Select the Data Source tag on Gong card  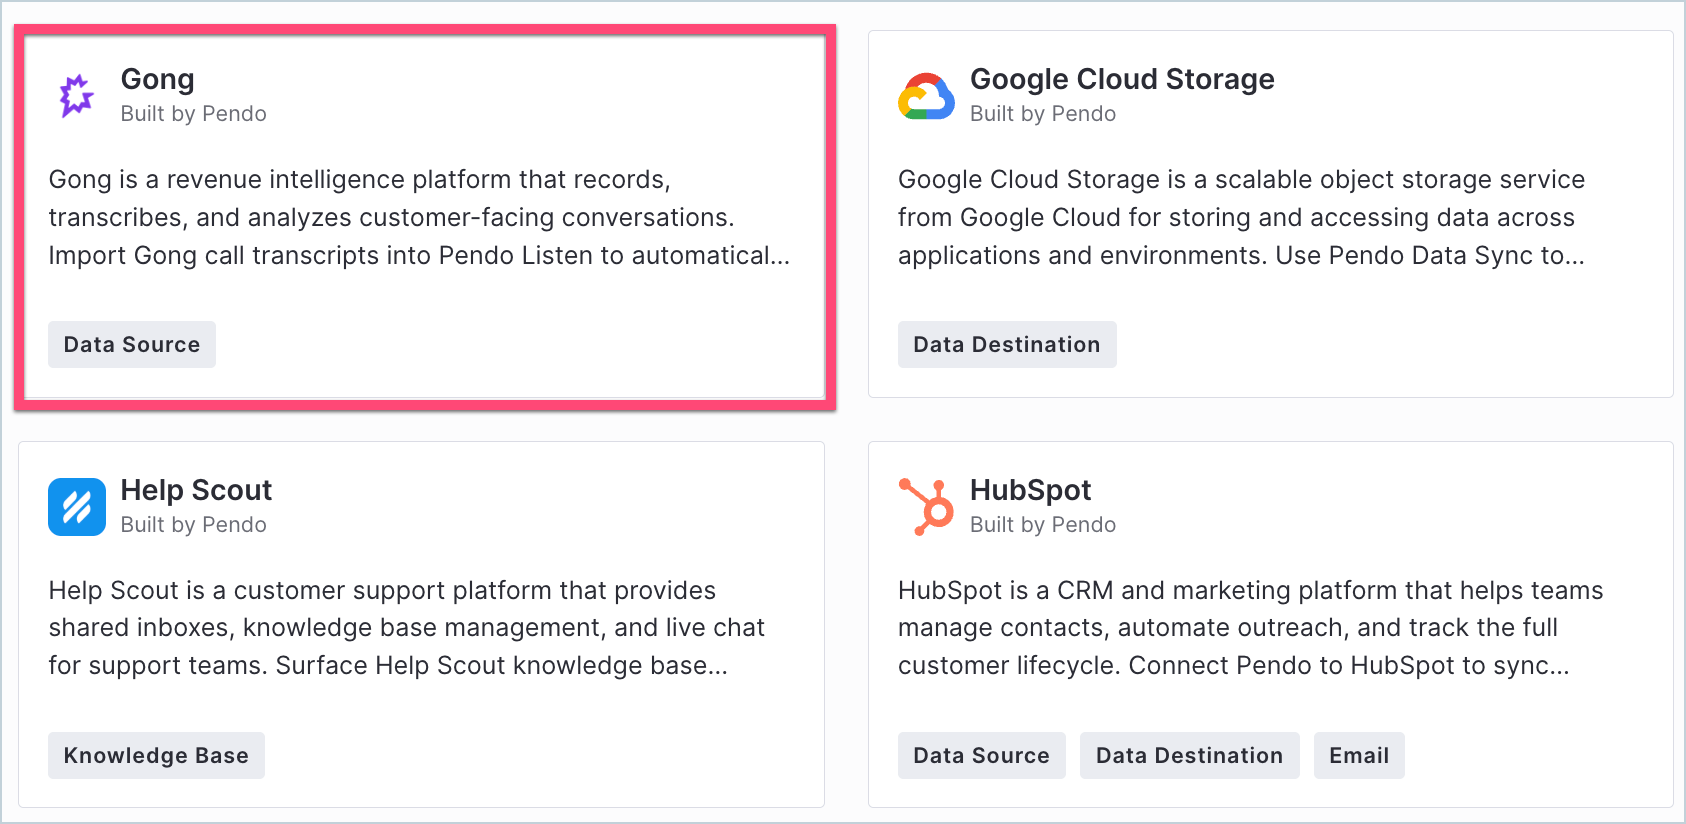132,344
